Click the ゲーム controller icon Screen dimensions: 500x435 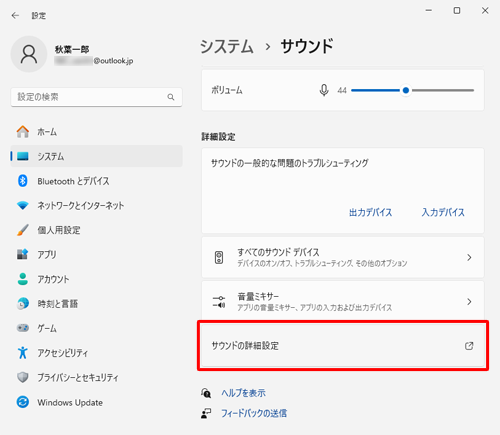(x=23, y=328)
